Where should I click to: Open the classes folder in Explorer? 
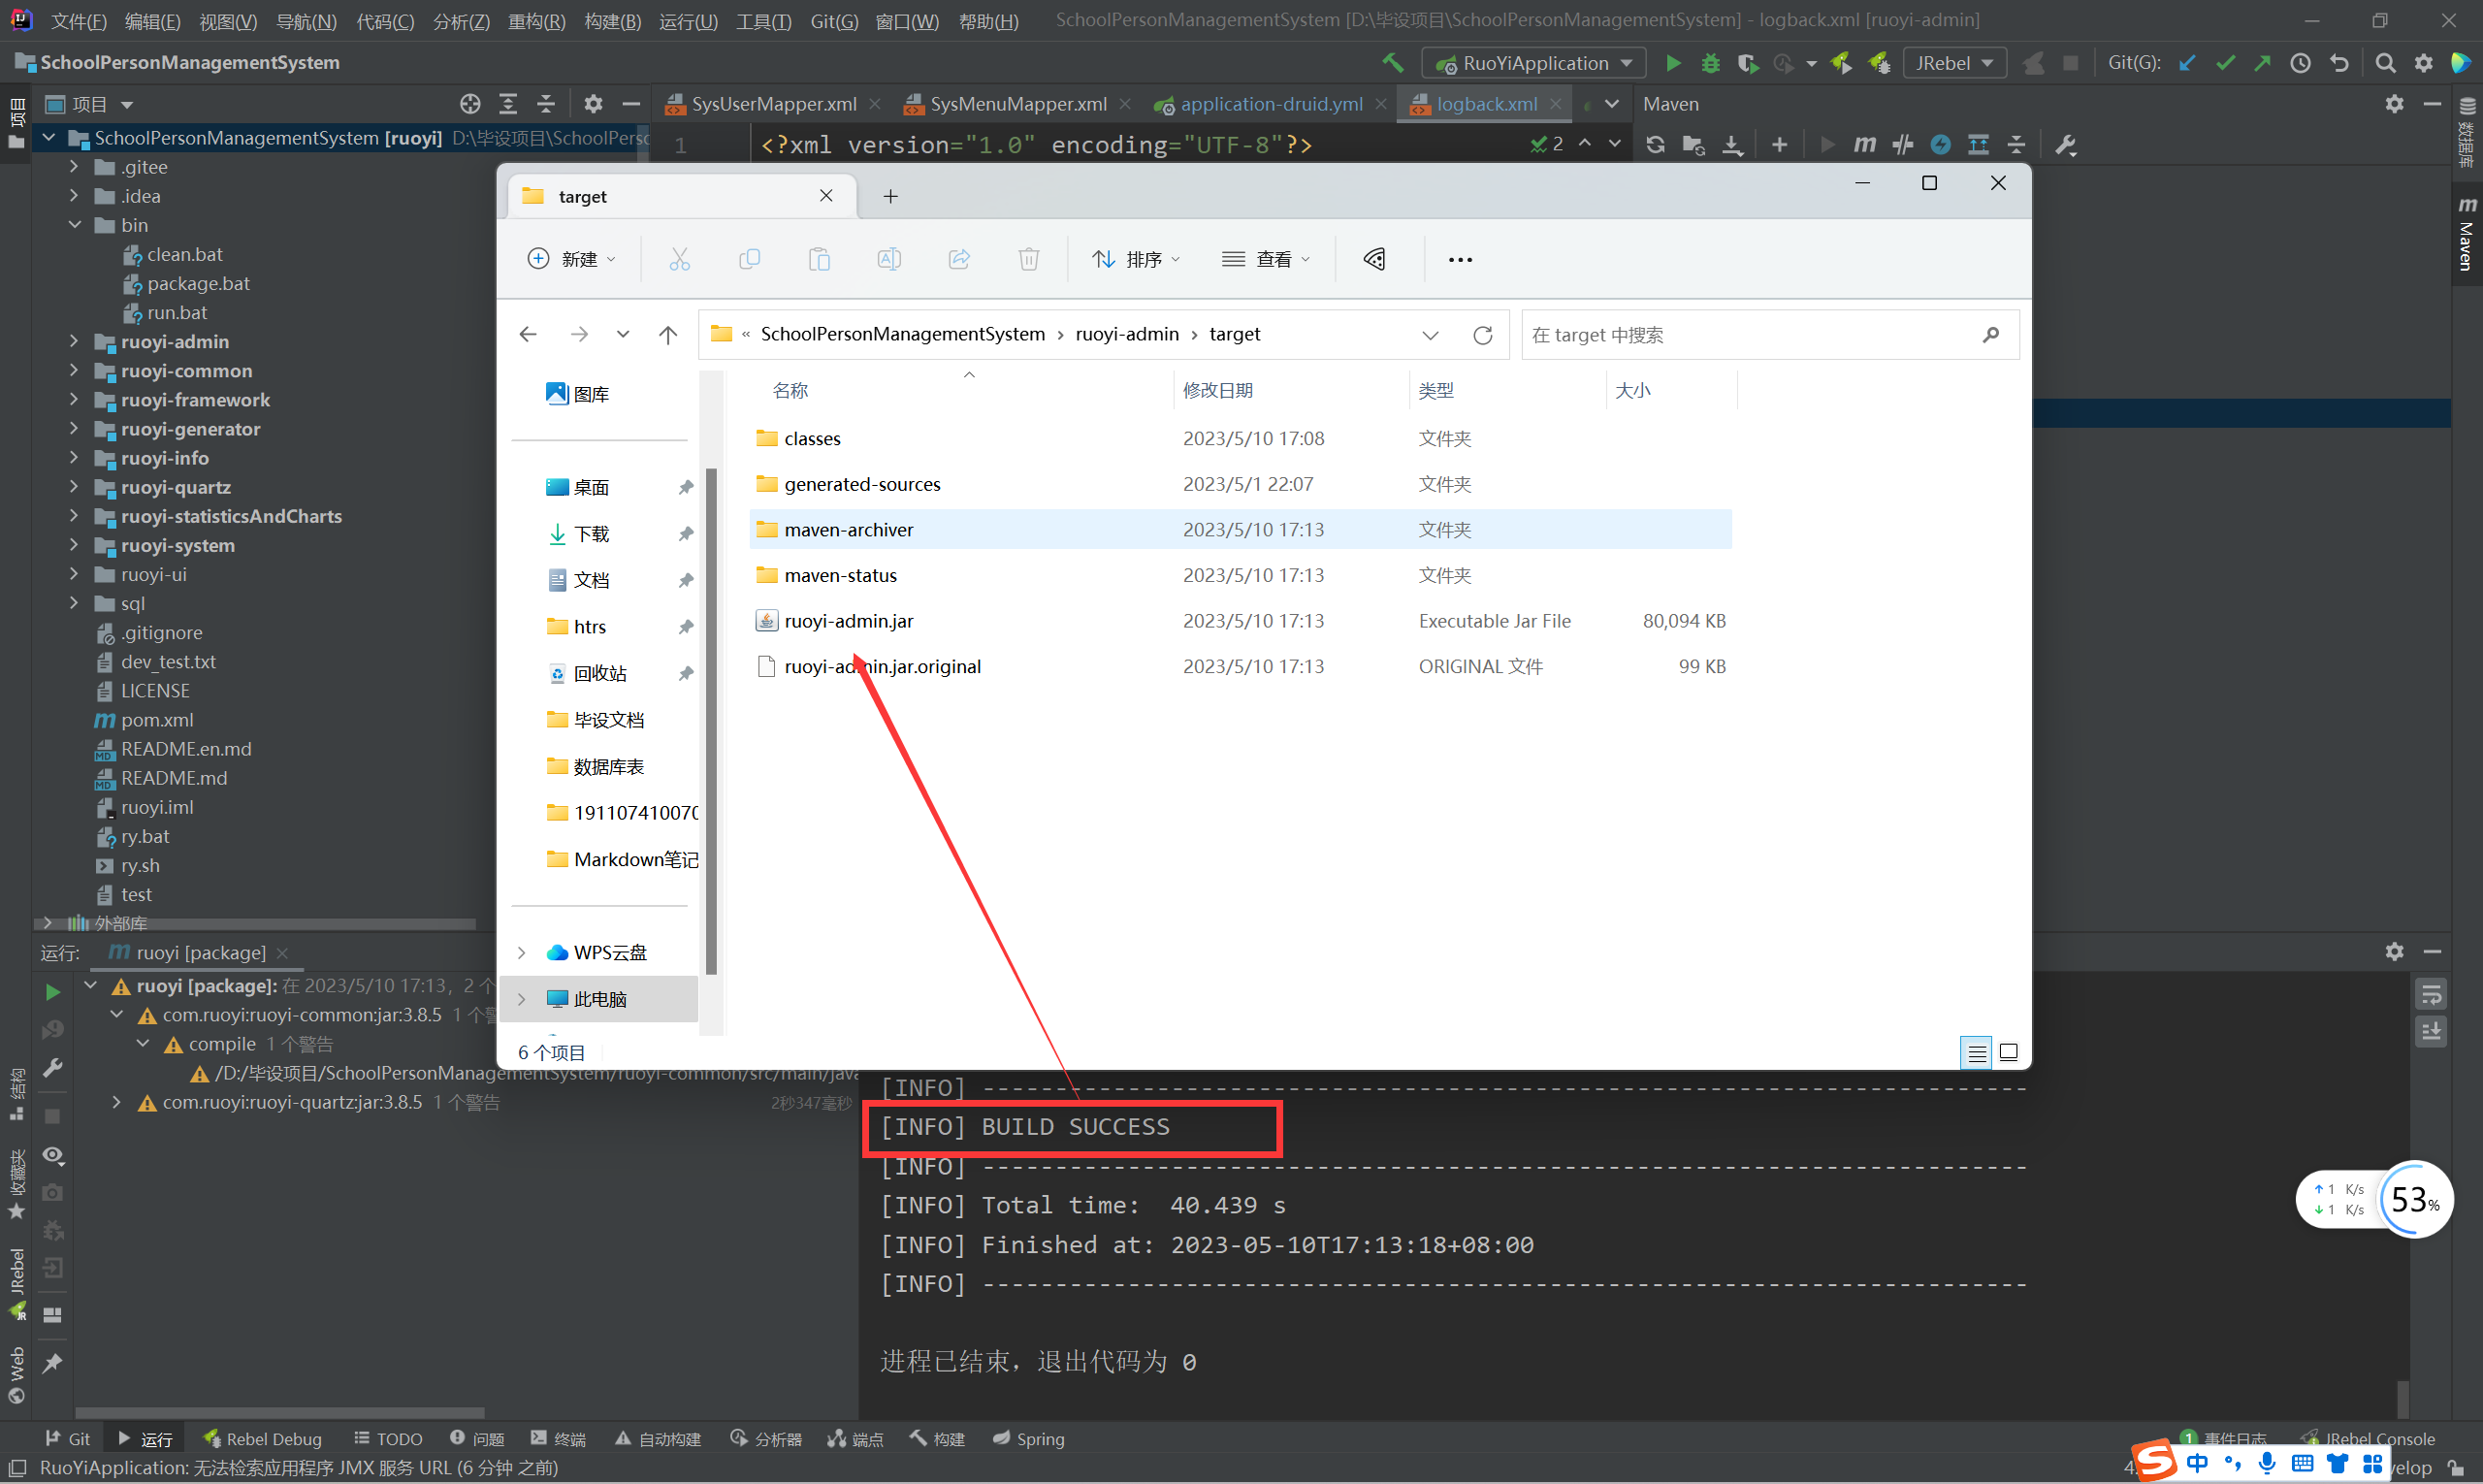point(1240,438)
